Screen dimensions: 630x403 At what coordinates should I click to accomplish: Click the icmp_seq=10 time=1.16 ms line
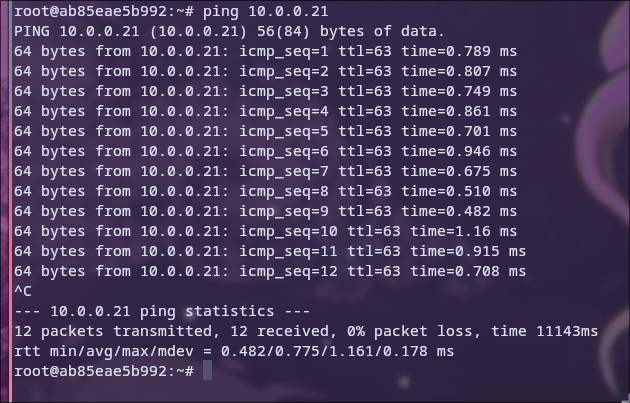coord(266,231)
